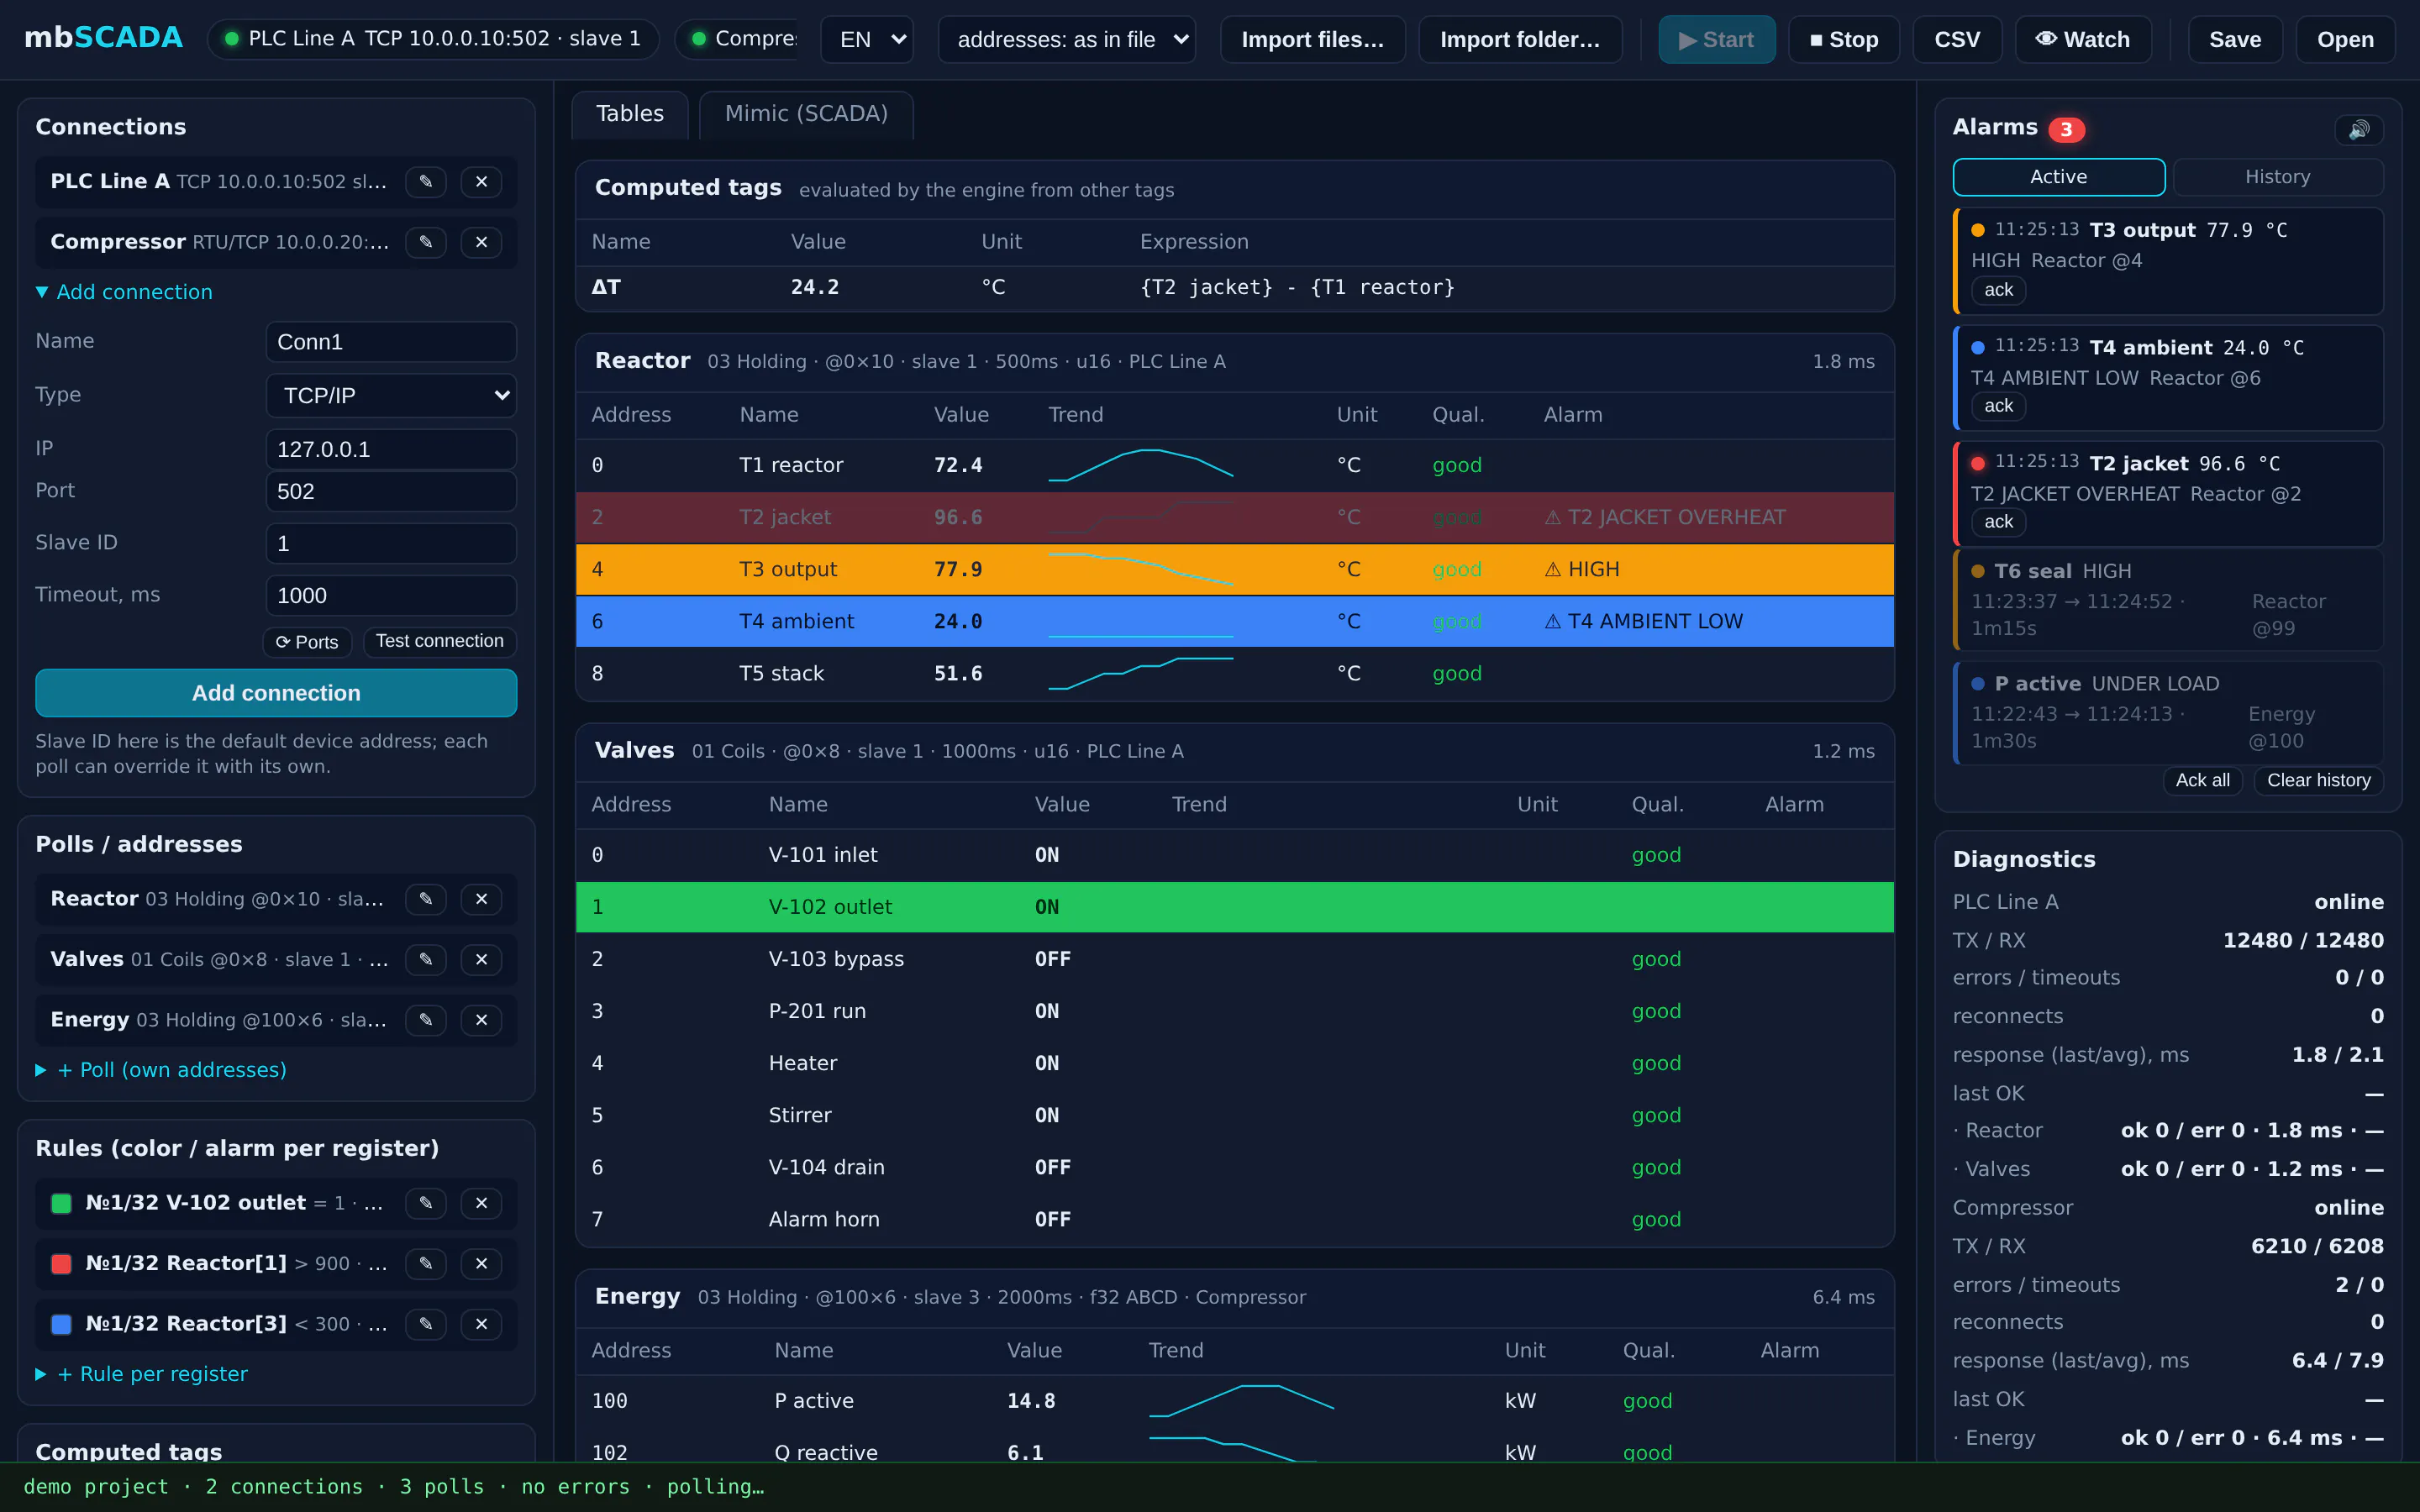Edit the V-102 outlet rule

click(x=426, y=1203)
